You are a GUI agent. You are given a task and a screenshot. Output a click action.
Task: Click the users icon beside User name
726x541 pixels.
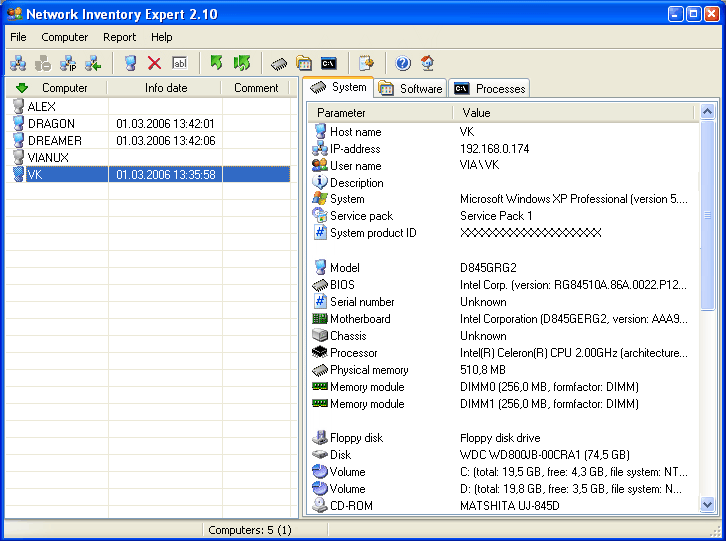[320, 165]
